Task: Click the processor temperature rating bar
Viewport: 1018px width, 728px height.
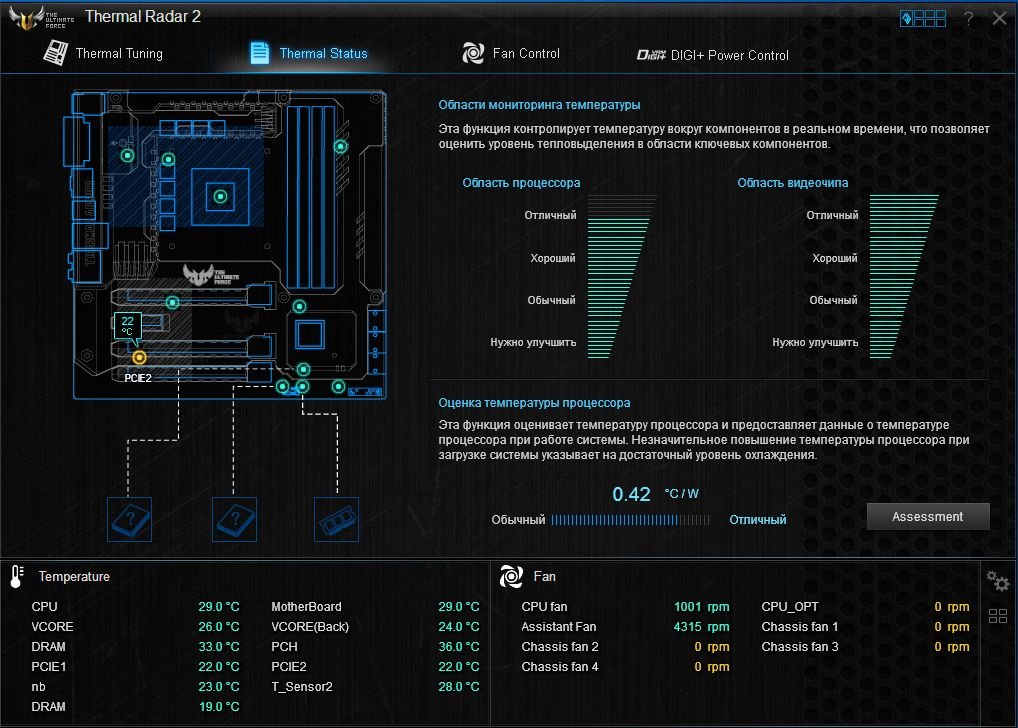Action: click(630, 520)
